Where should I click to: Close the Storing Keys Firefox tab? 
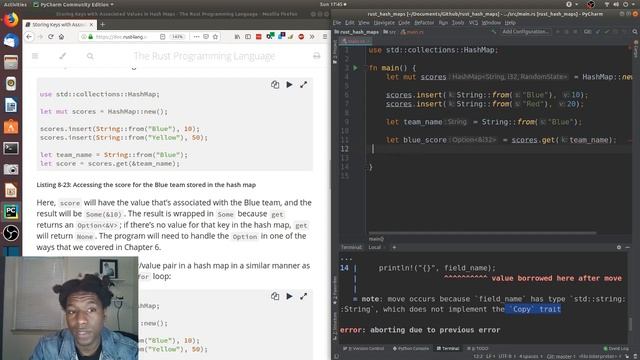tap(91, 24)
